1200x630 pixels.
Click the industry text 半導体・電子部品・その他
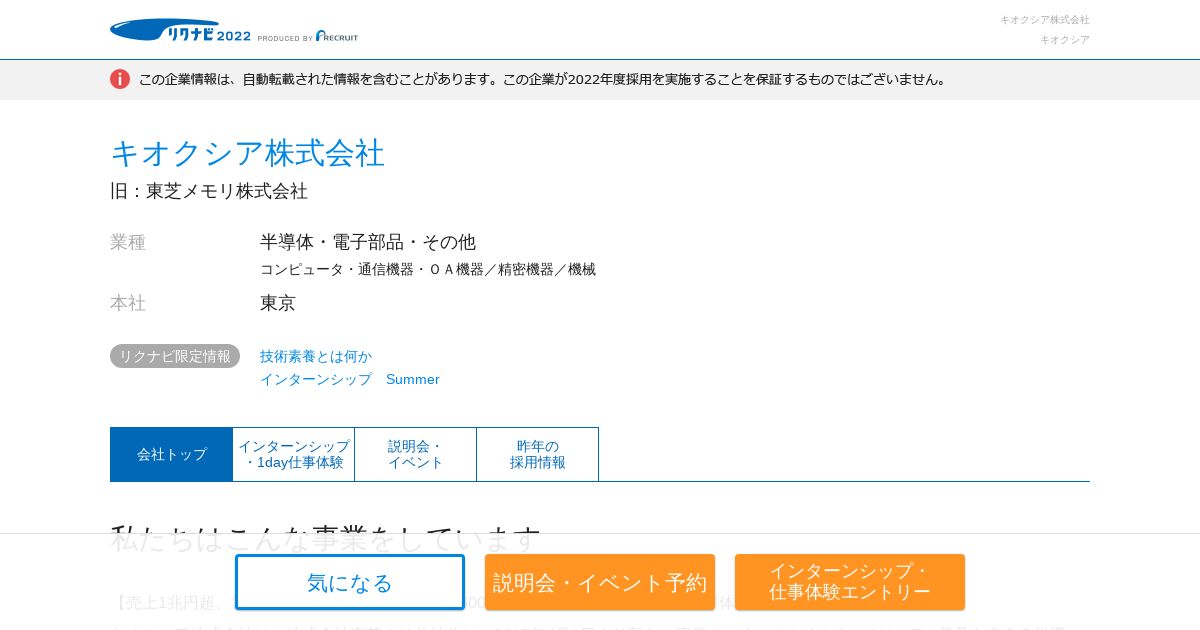click(x=368, y=242)
